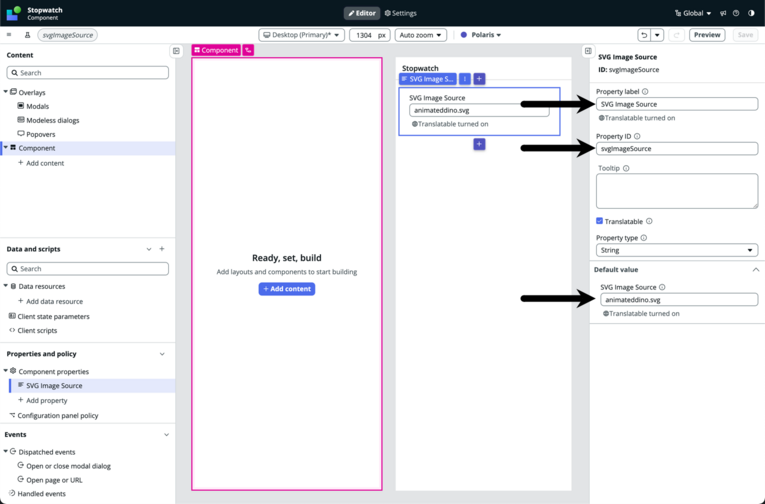
Task: Add item with Data and scripts plus
Action: click(x=162, y=249)
